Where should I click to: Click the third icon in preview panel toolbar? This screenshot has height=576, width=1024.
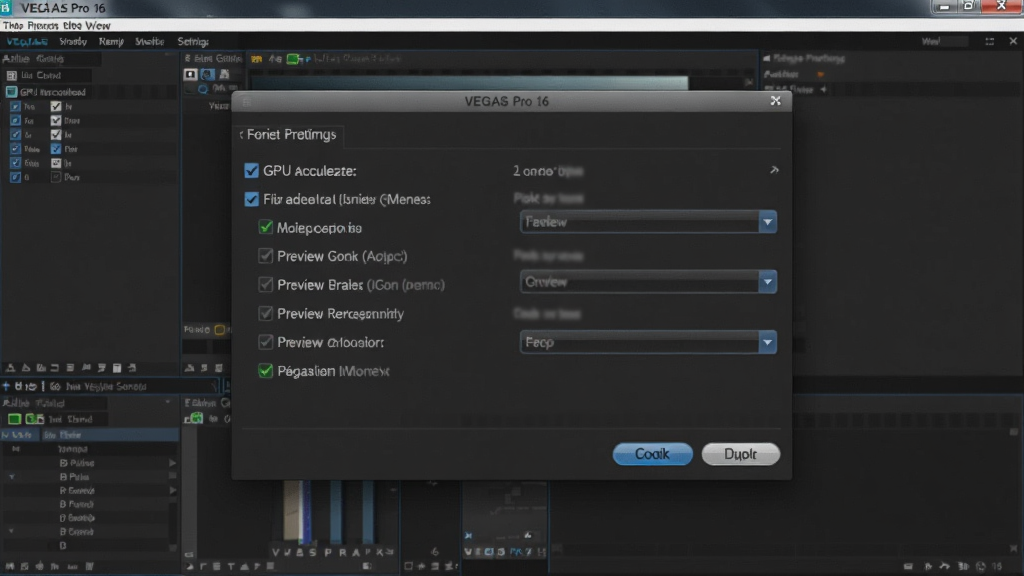point(225,74)
